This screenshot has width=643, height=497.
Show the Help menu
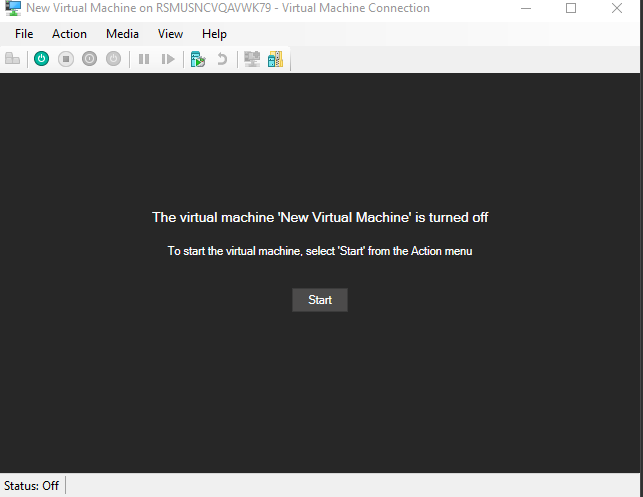coord(214,34)
